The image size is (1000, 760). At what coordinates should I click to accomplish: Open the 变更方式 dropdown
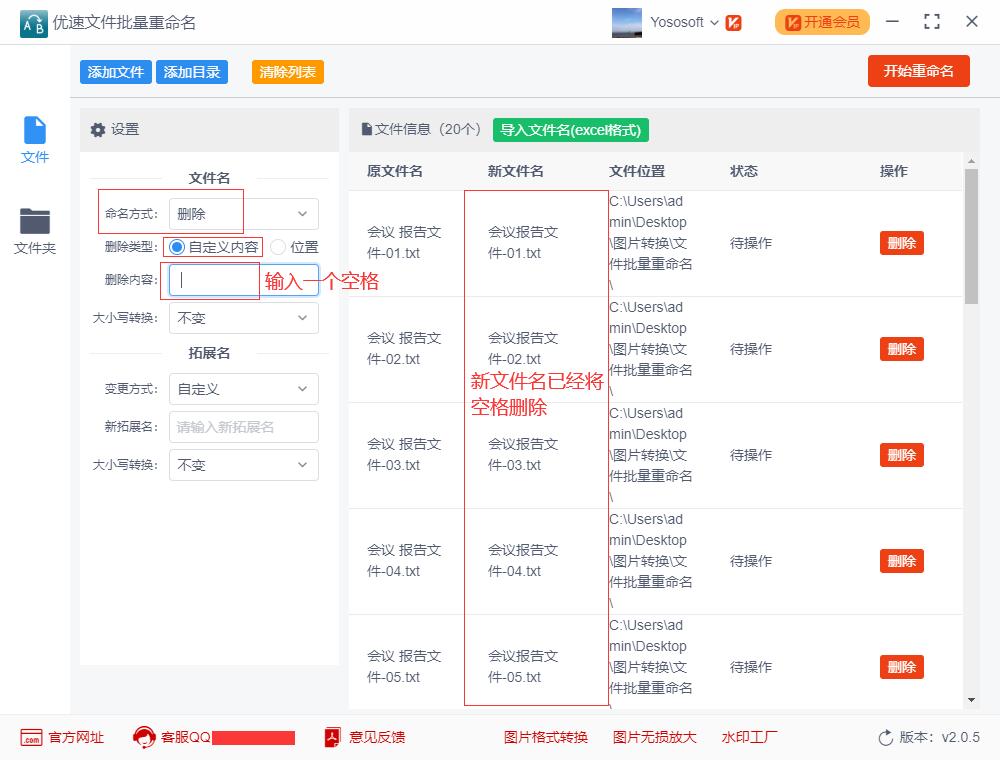point(244,389)
